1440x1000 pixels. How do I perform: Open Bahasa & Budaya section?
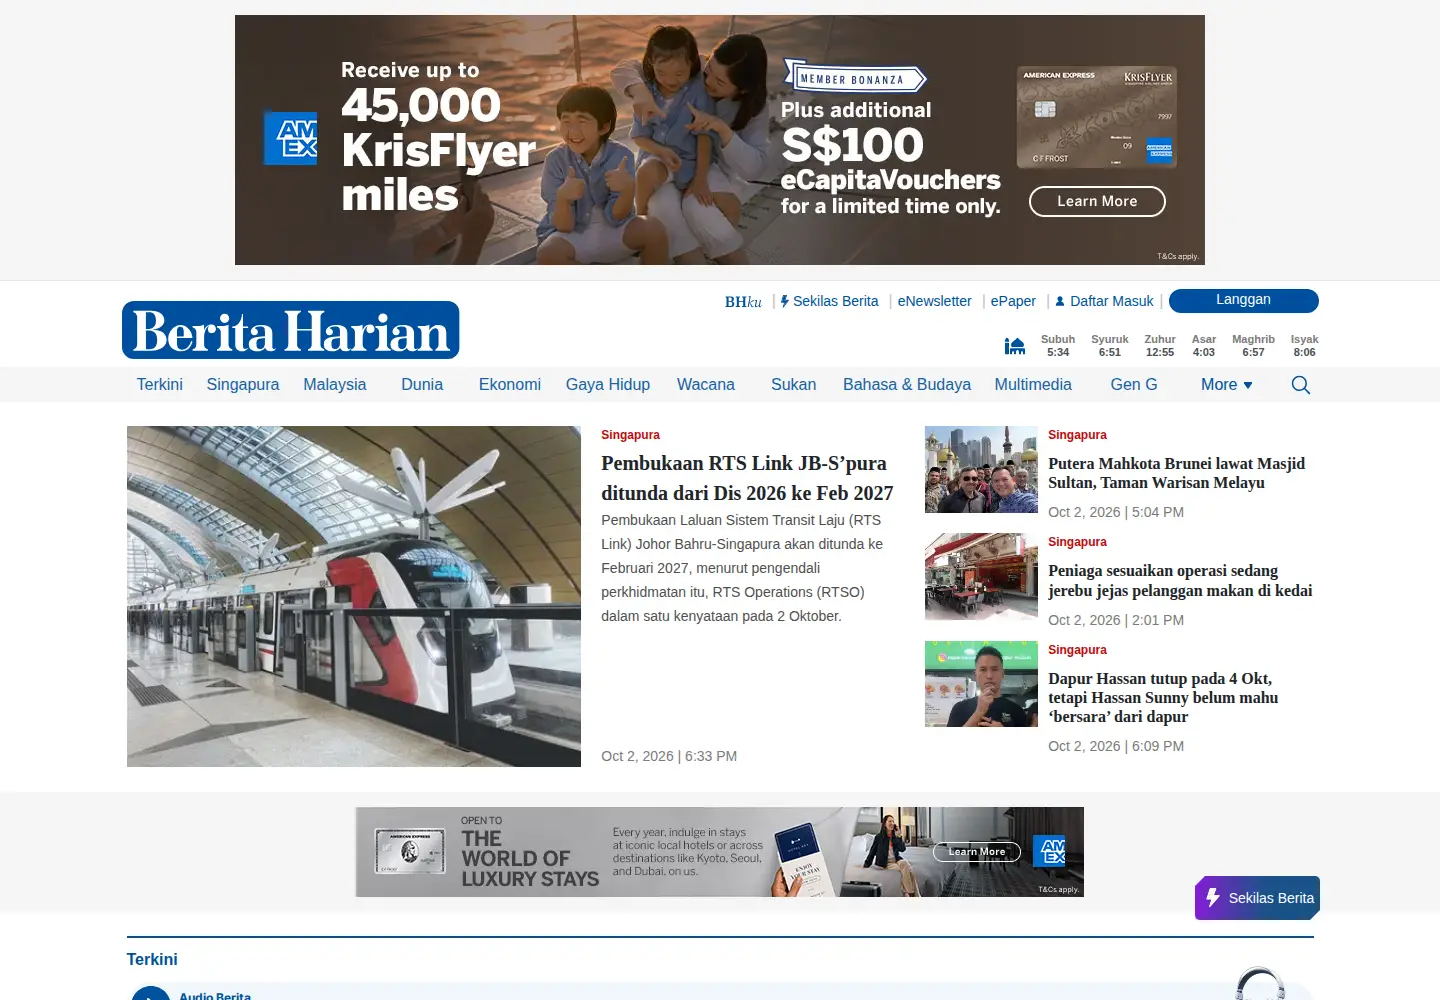(907, 385)
